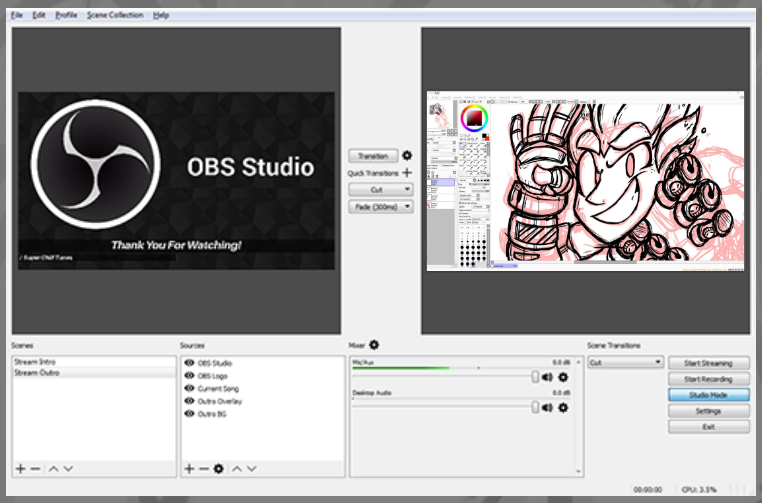Select the Stream Intro scene
Screen dimensions: 762x503
click(94, 362)
